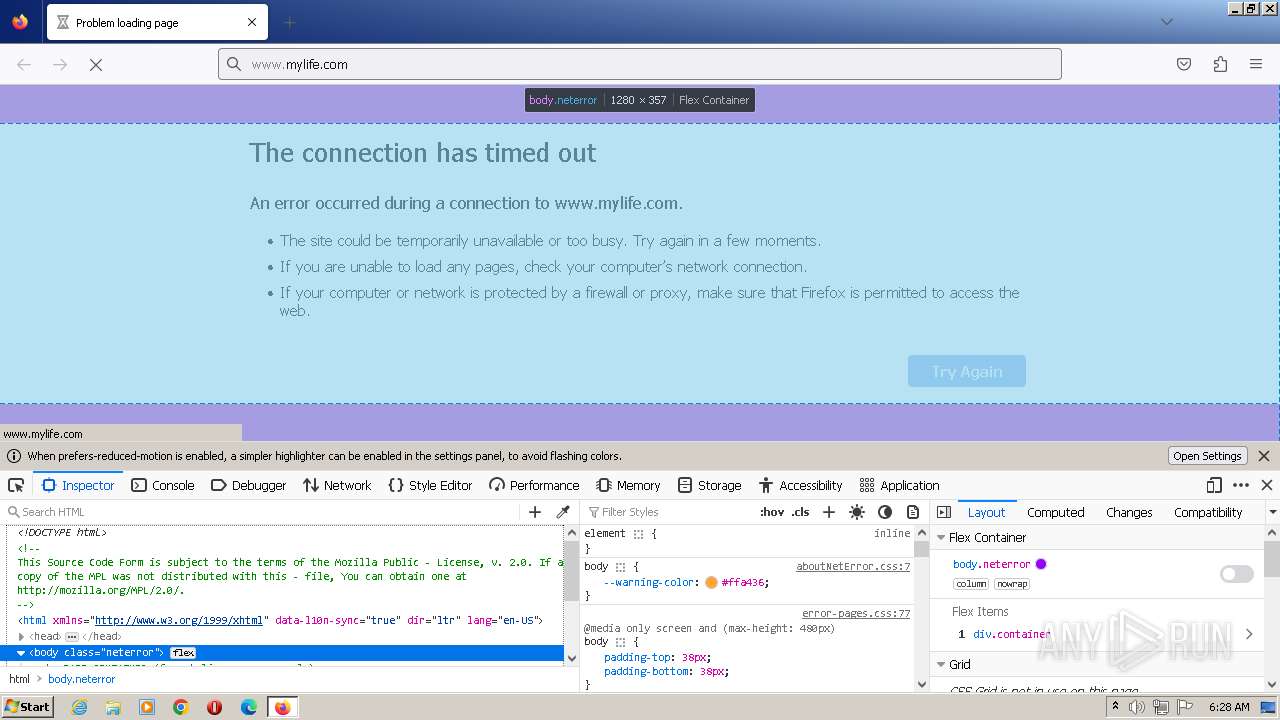Select the Changes sidebar tab
This screenshot has width=1280, height=720.
click(x=1129, y=512)
